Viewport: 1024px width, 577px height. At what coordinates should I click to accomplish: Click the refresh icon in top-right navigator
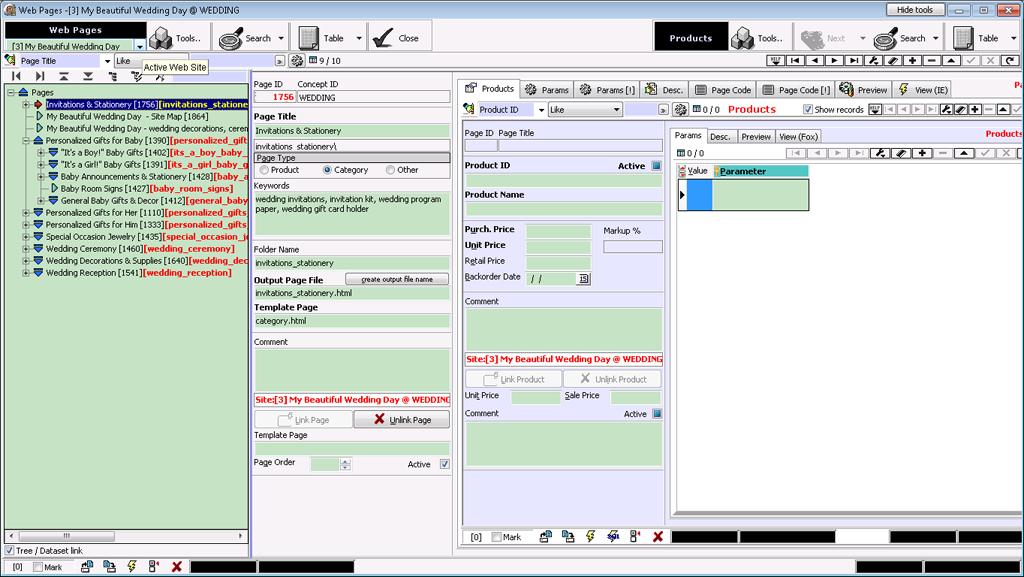click(1009, 61)
